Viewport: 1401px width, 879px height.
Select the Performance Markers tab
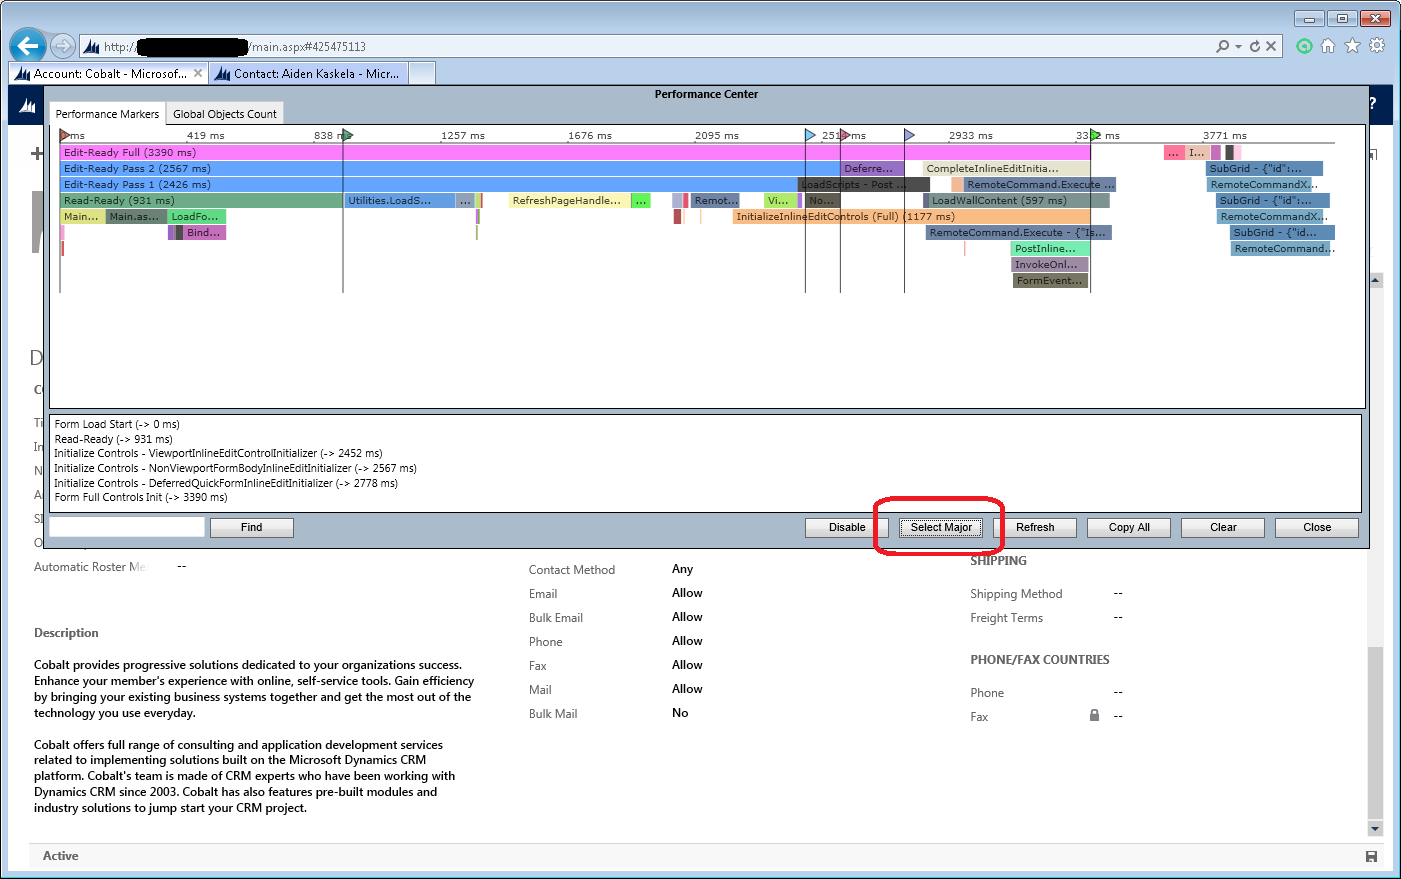pos(107,114)
